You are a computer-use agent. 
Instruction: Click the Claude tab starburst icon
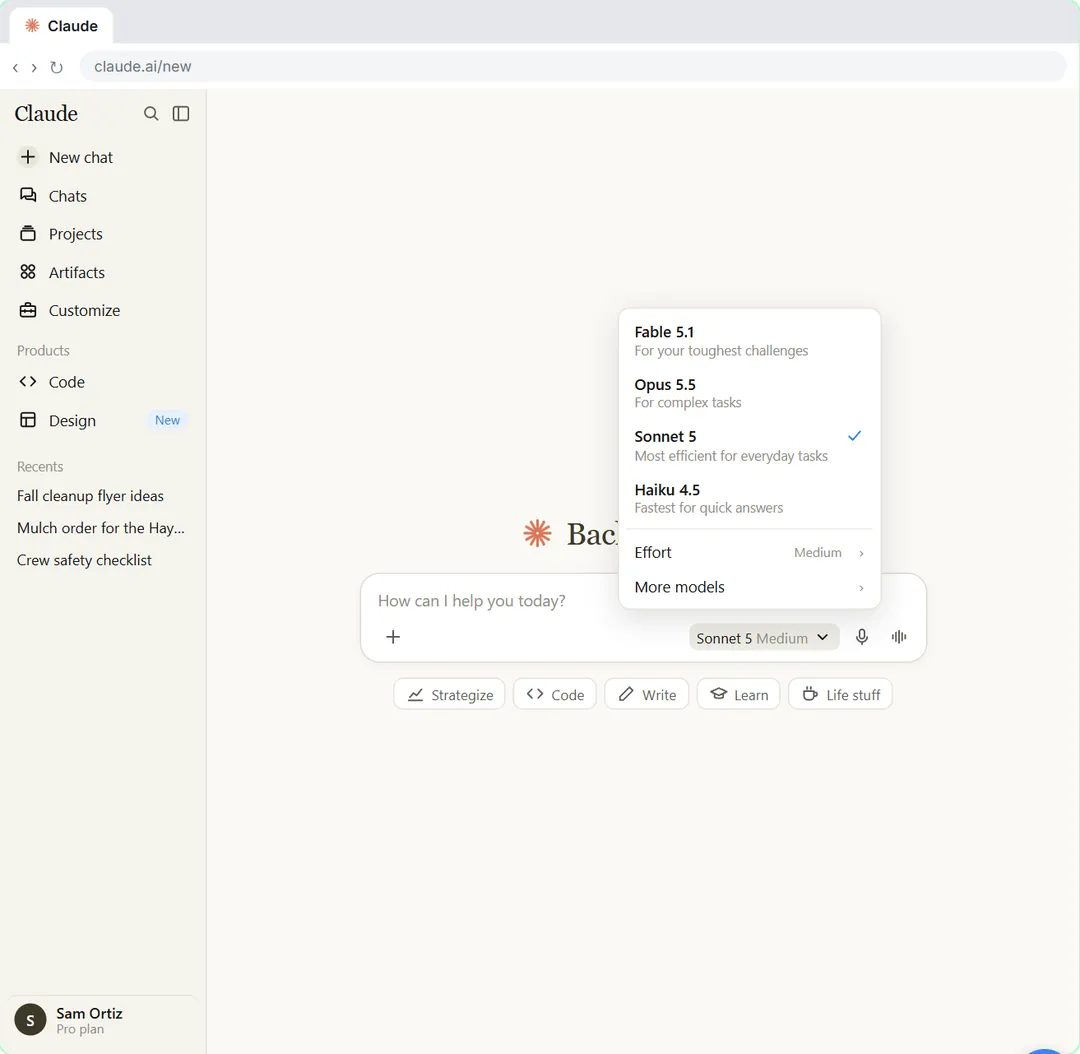[x=32, y=25]
